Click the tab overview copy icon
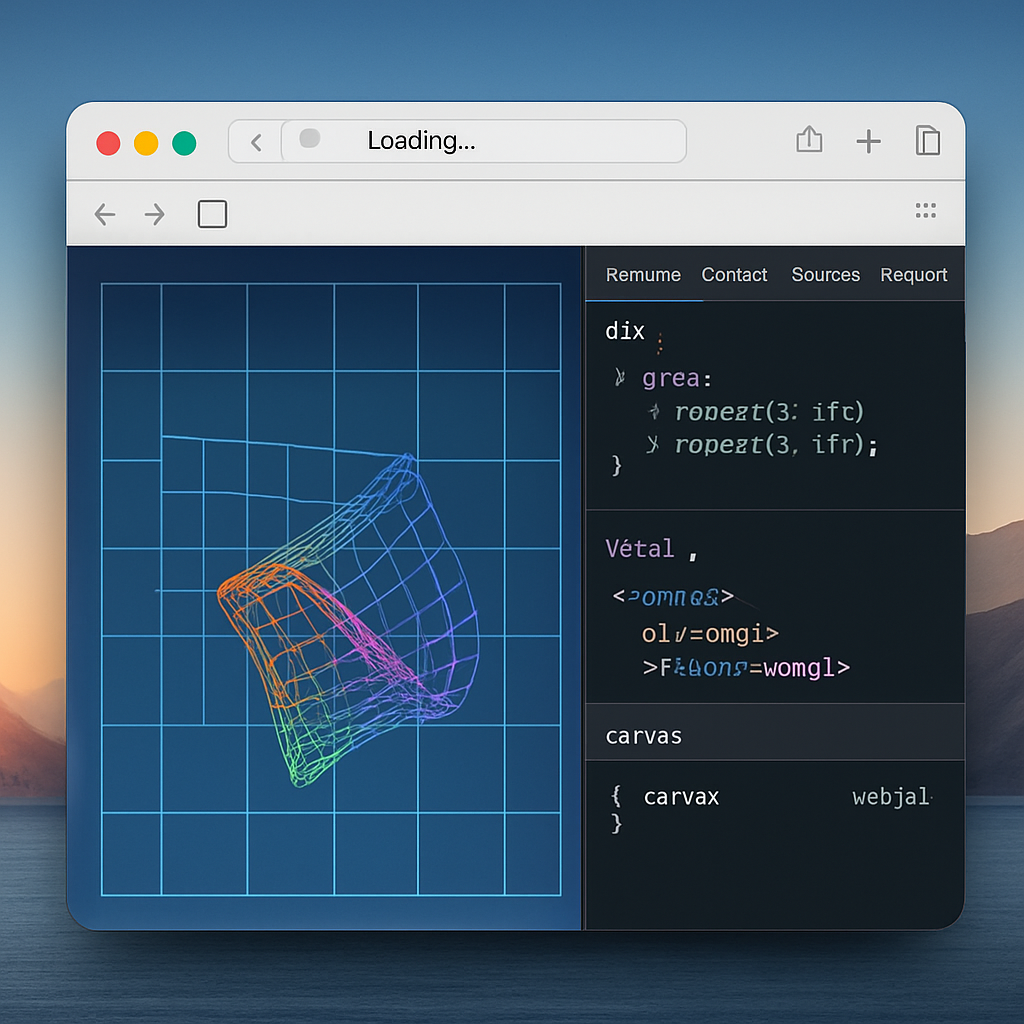 (x=927, y=140)
